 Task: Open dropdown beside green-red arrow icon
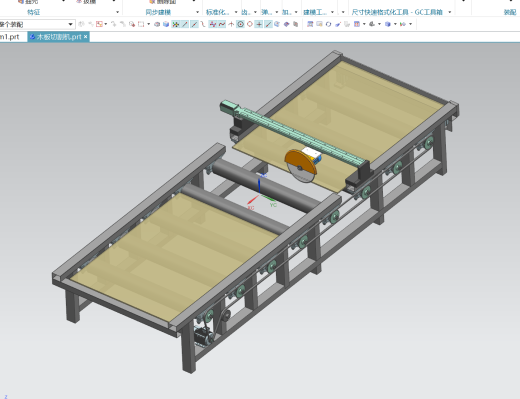pos(410,24)
